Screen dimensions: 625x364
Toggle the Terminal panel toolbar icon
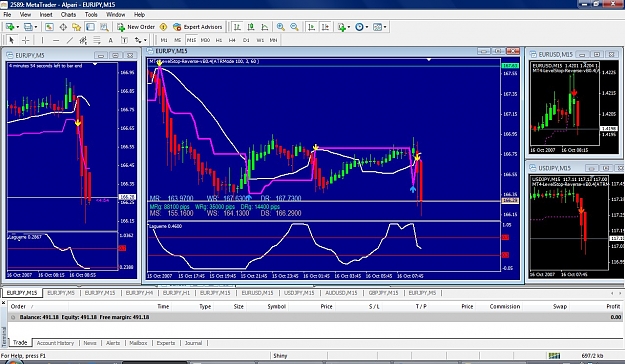(x=90, y=27)
